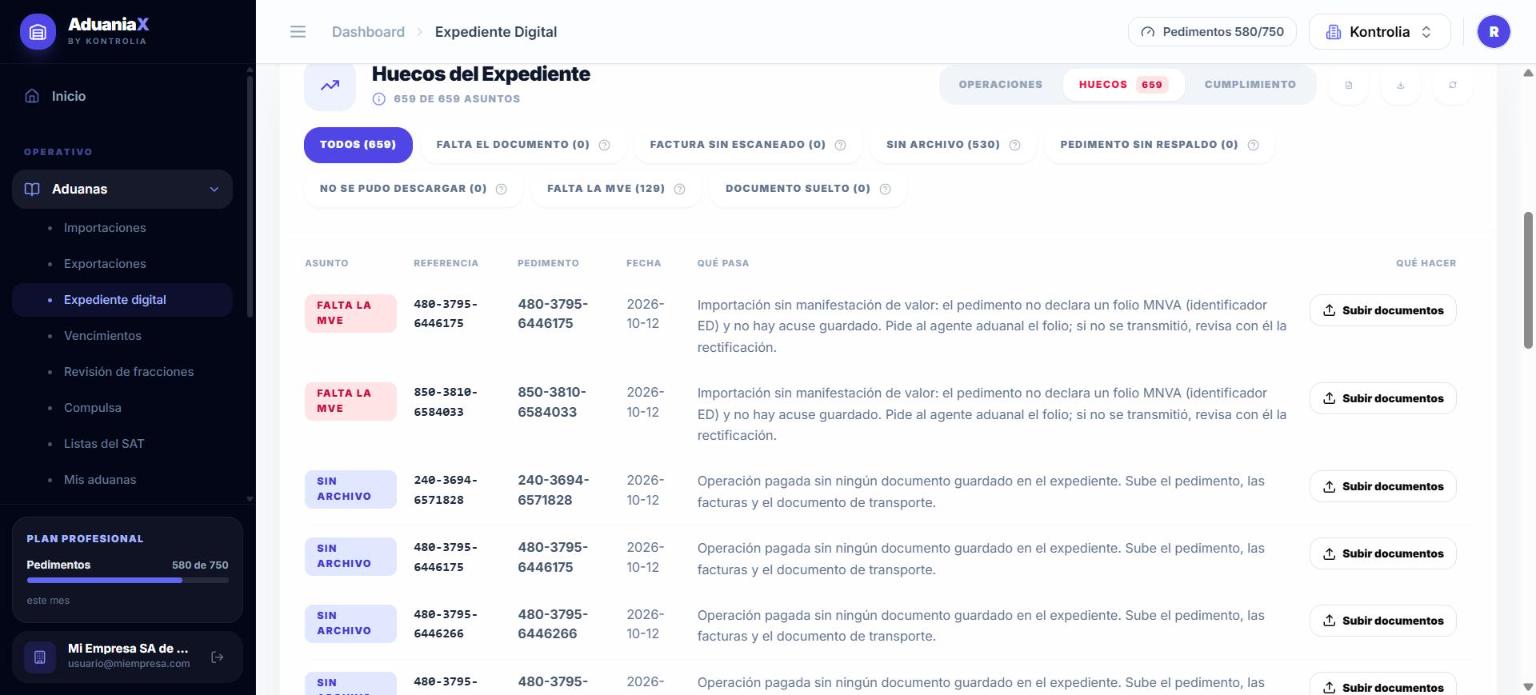Click upload icon in row 850-3810-6584033
Viewport: 1536px width, 695px height.
pos(1329,398)
